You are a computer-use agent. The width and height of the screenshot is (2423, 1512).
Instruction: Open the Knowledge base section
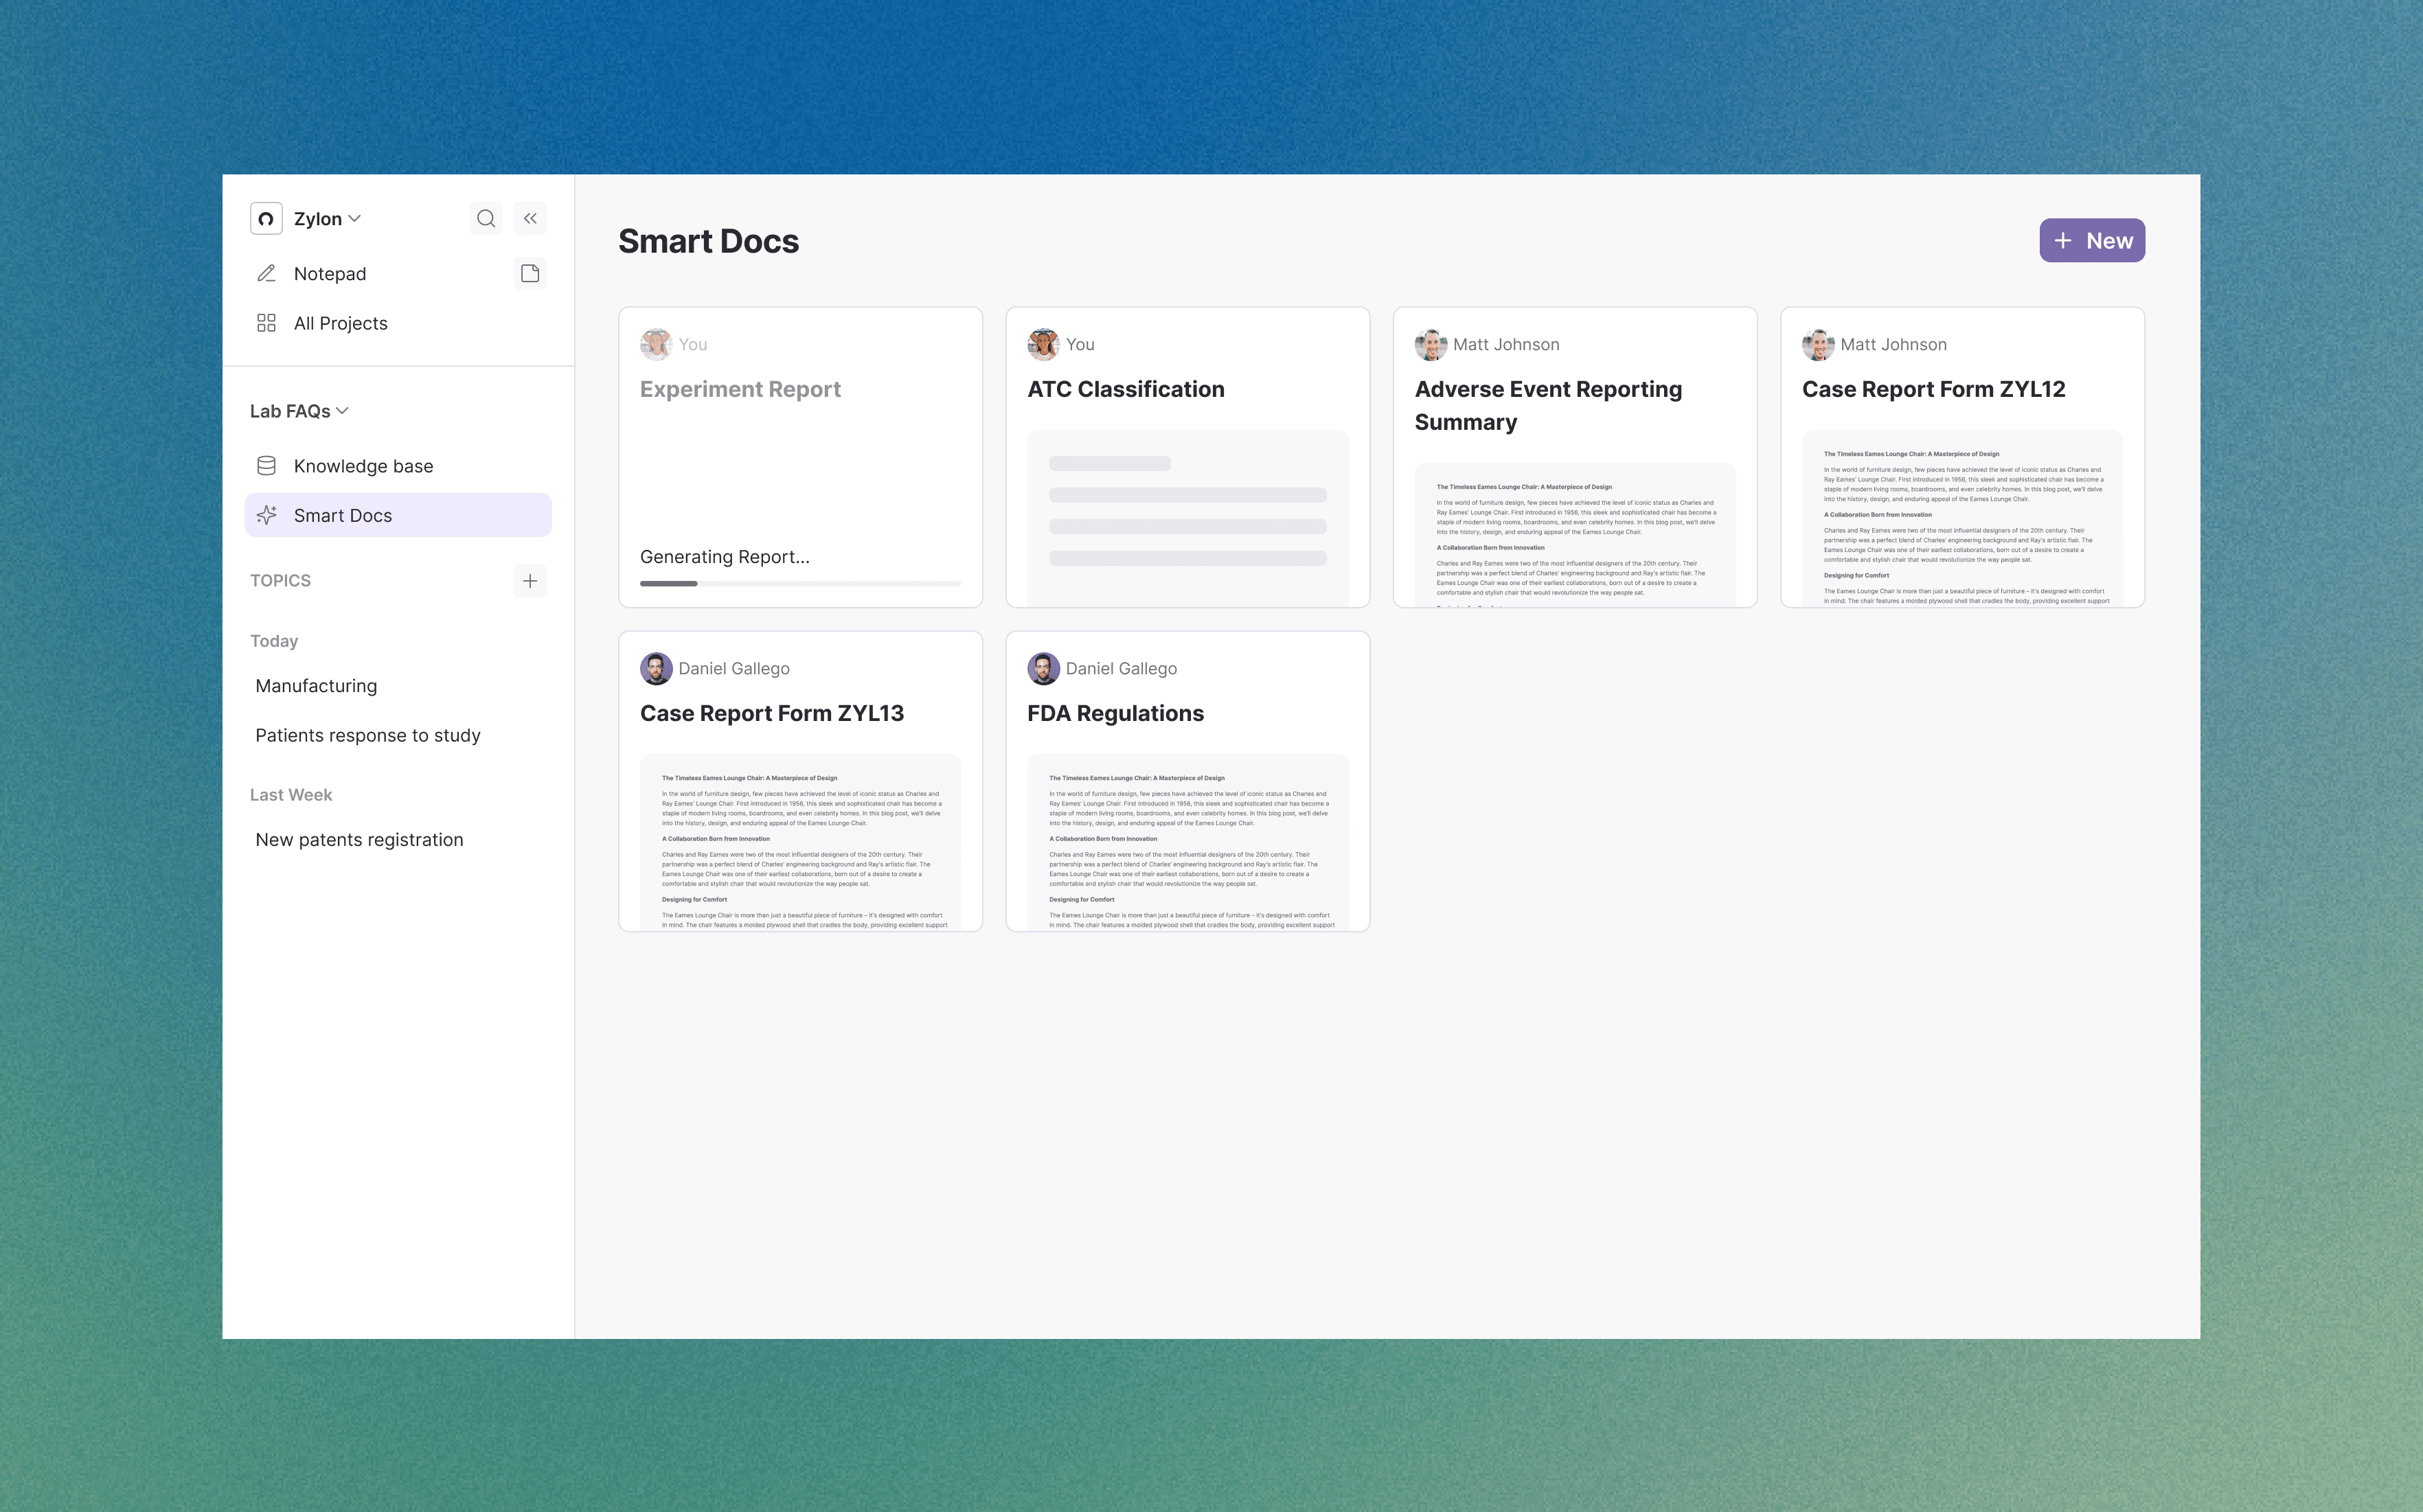363,466
